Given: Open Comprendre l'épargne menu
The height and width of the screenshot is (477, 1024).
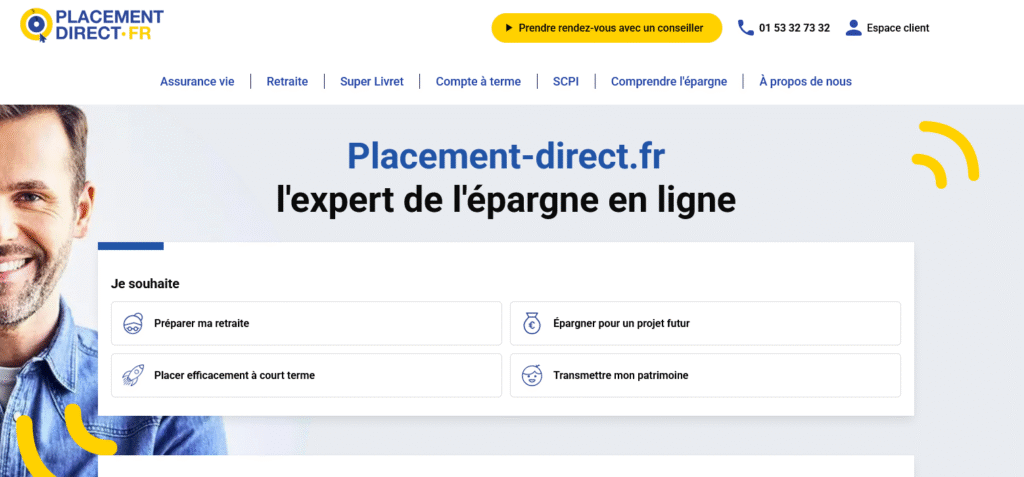Looking at the screenshot, I should (x=669, y=82).
